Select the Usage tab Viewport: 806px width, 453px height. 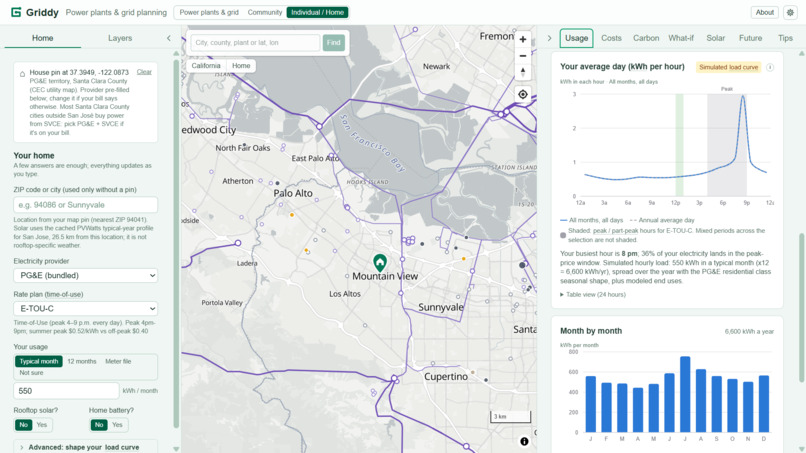tap(576, 38)
